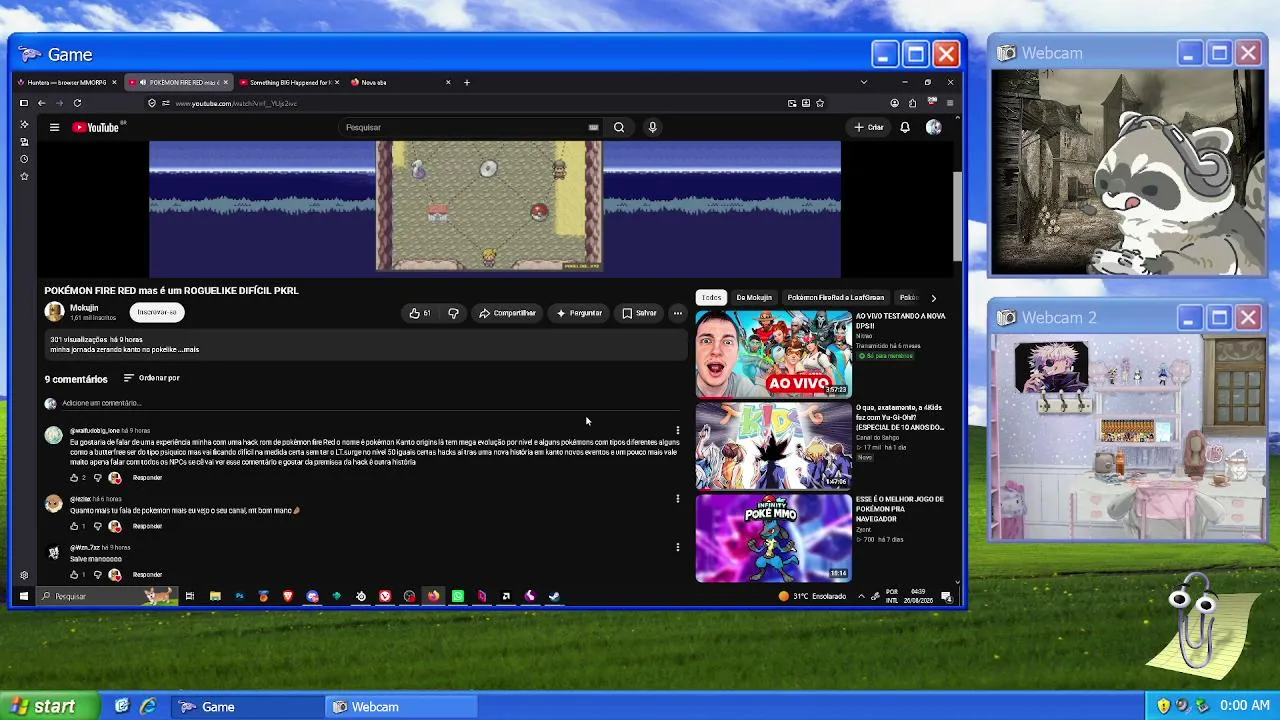Viewport: 1280px width, 720px height.
Task: Show more filter chips with the arrow
Action: (x=933, y=297)
